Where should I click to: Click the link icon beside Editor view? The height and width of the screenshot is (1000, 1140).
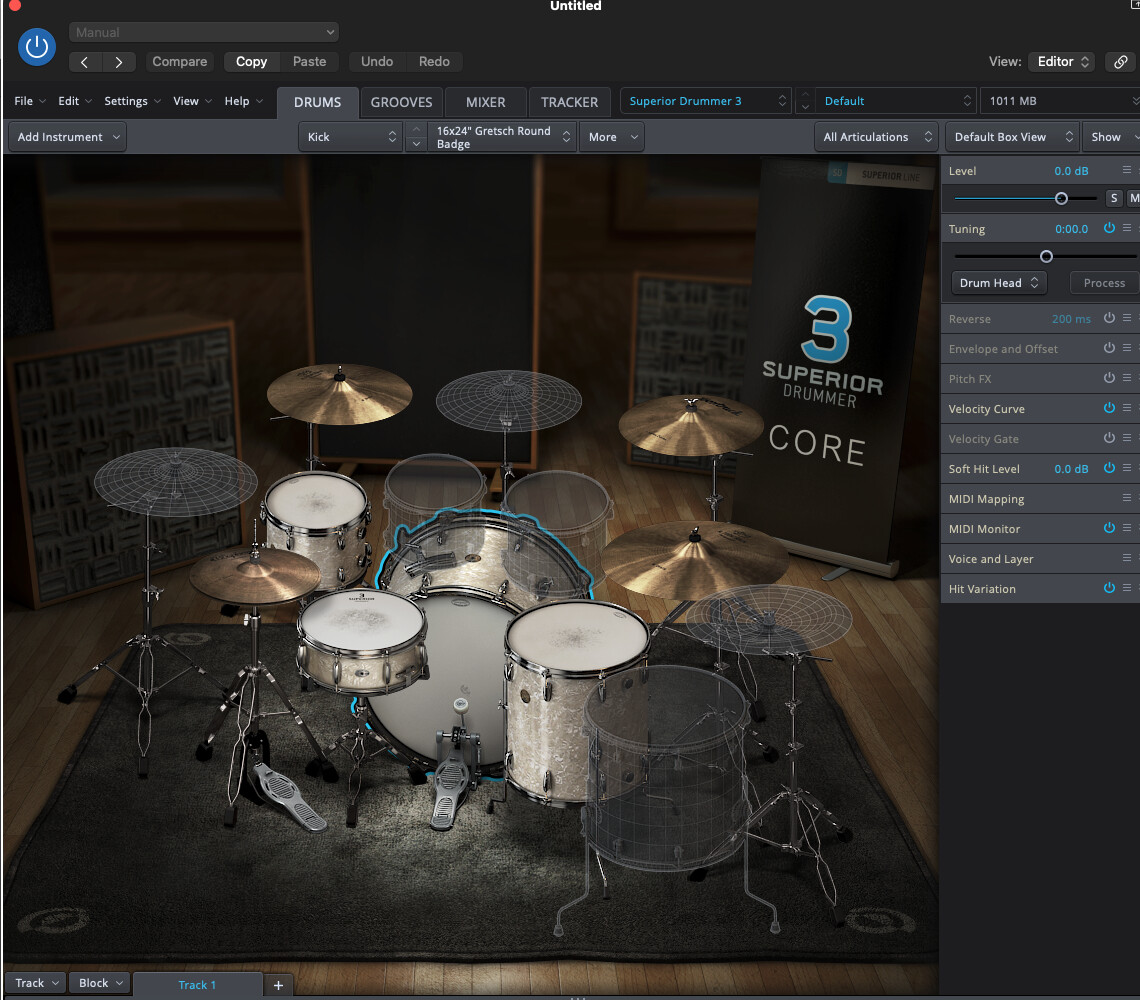click(1120, 62)
